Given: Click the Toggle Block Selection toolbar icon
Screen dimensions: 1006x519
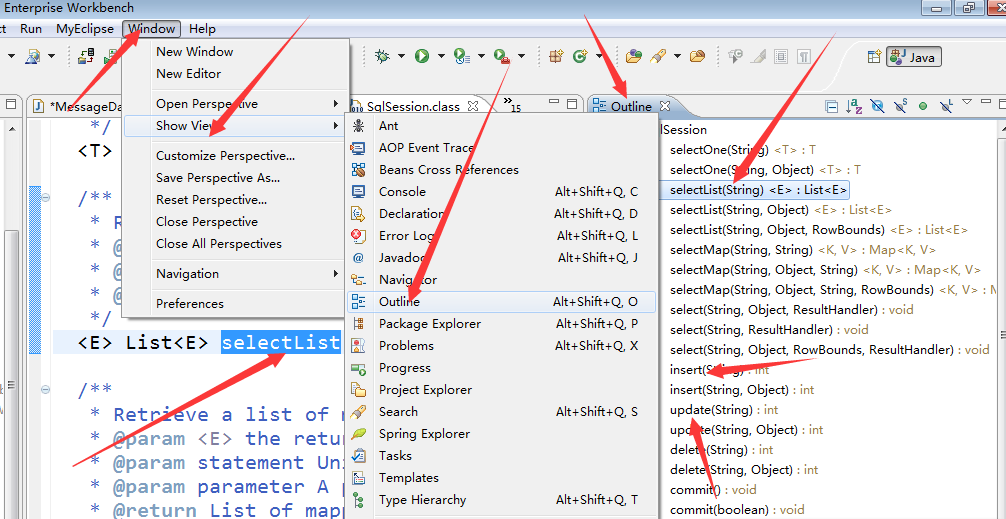Looking at the screenshot, I should point(781,57).
